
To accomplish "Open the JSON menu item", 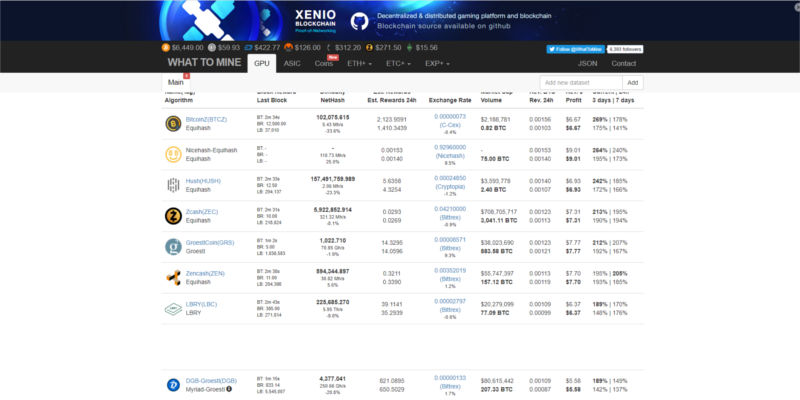I will [587, 63].
